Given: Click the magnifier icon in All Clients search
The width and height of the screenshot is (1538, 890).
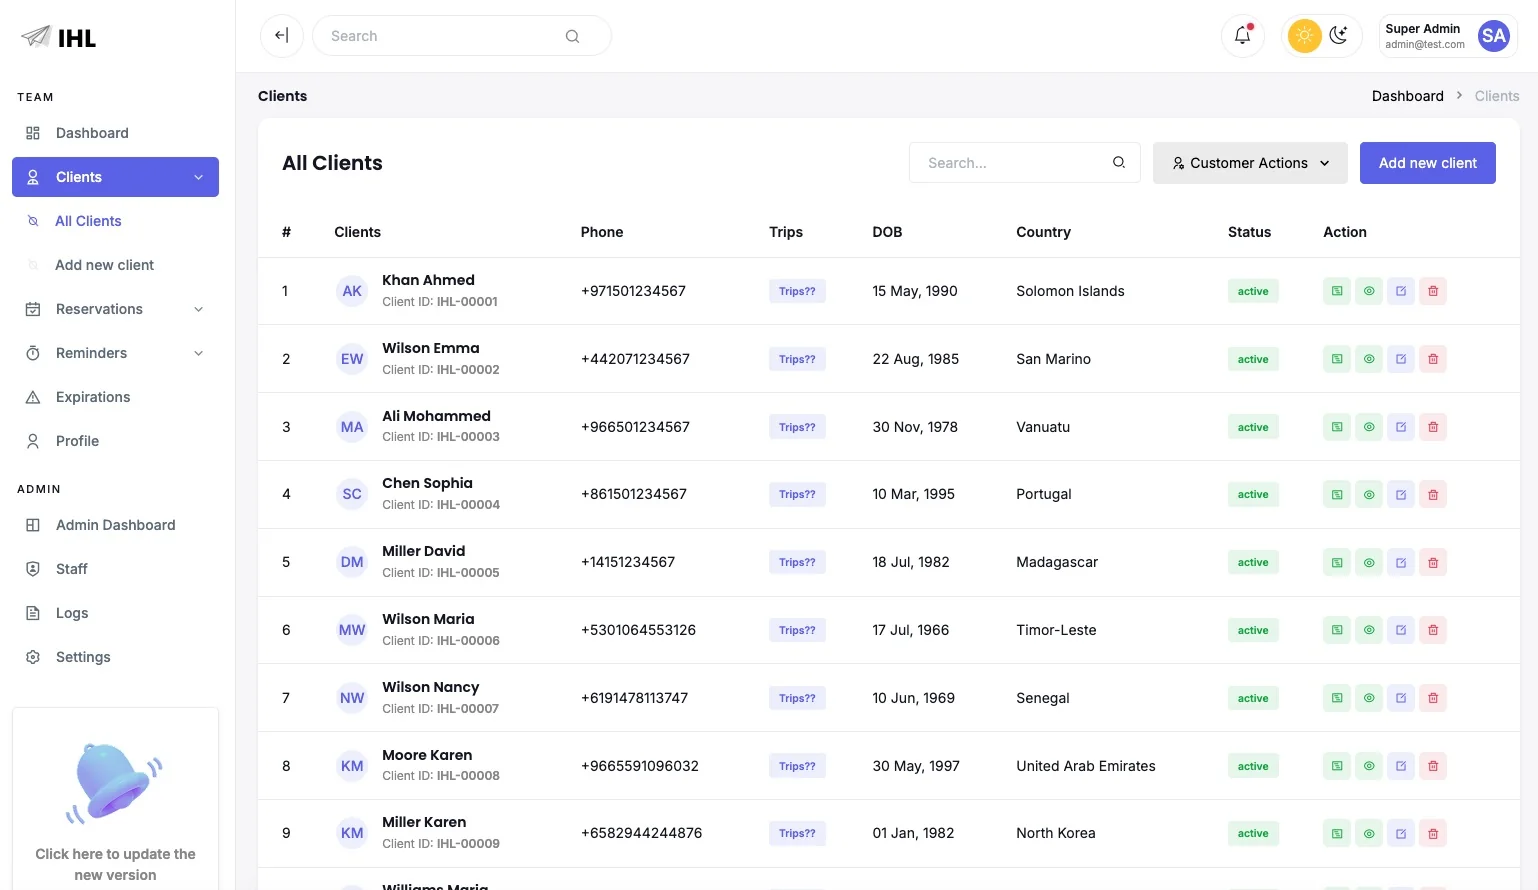Looking at the screenshot, I should (1119, 162).
